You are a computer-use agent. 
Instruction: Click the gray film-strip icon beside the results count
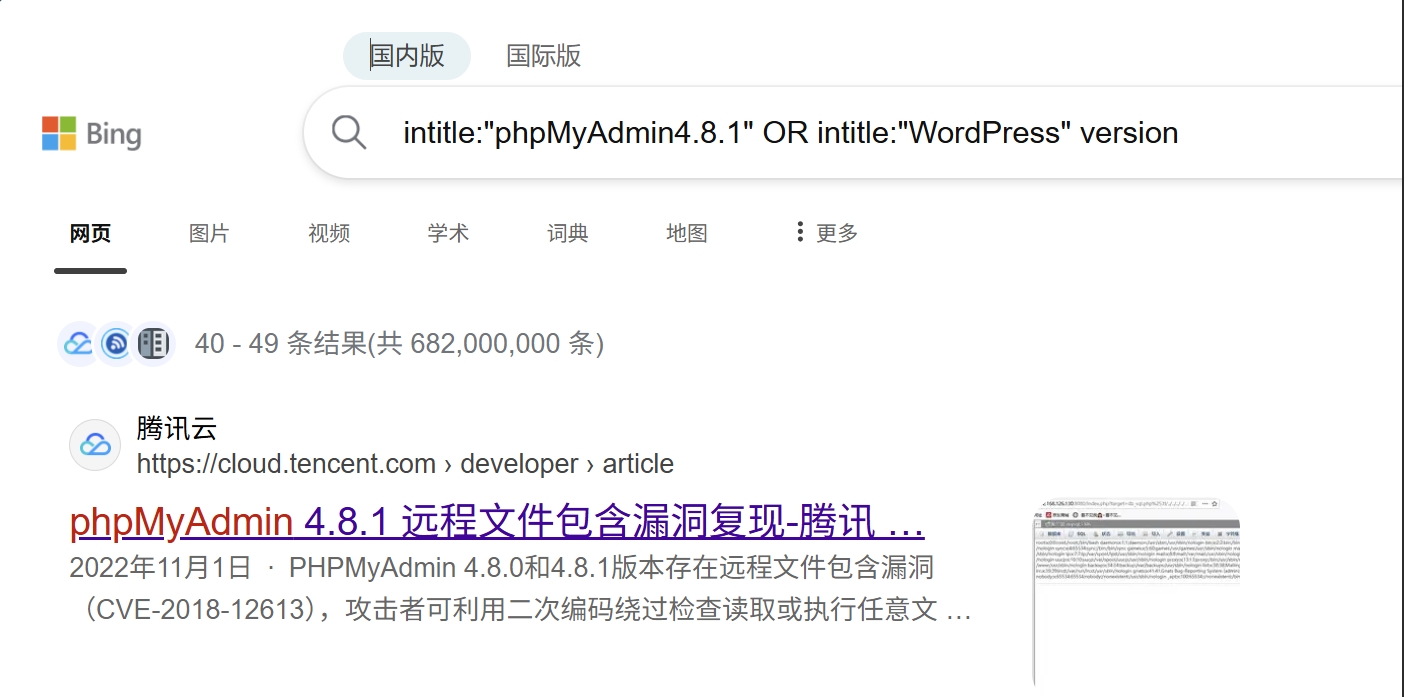pos(153,344)
